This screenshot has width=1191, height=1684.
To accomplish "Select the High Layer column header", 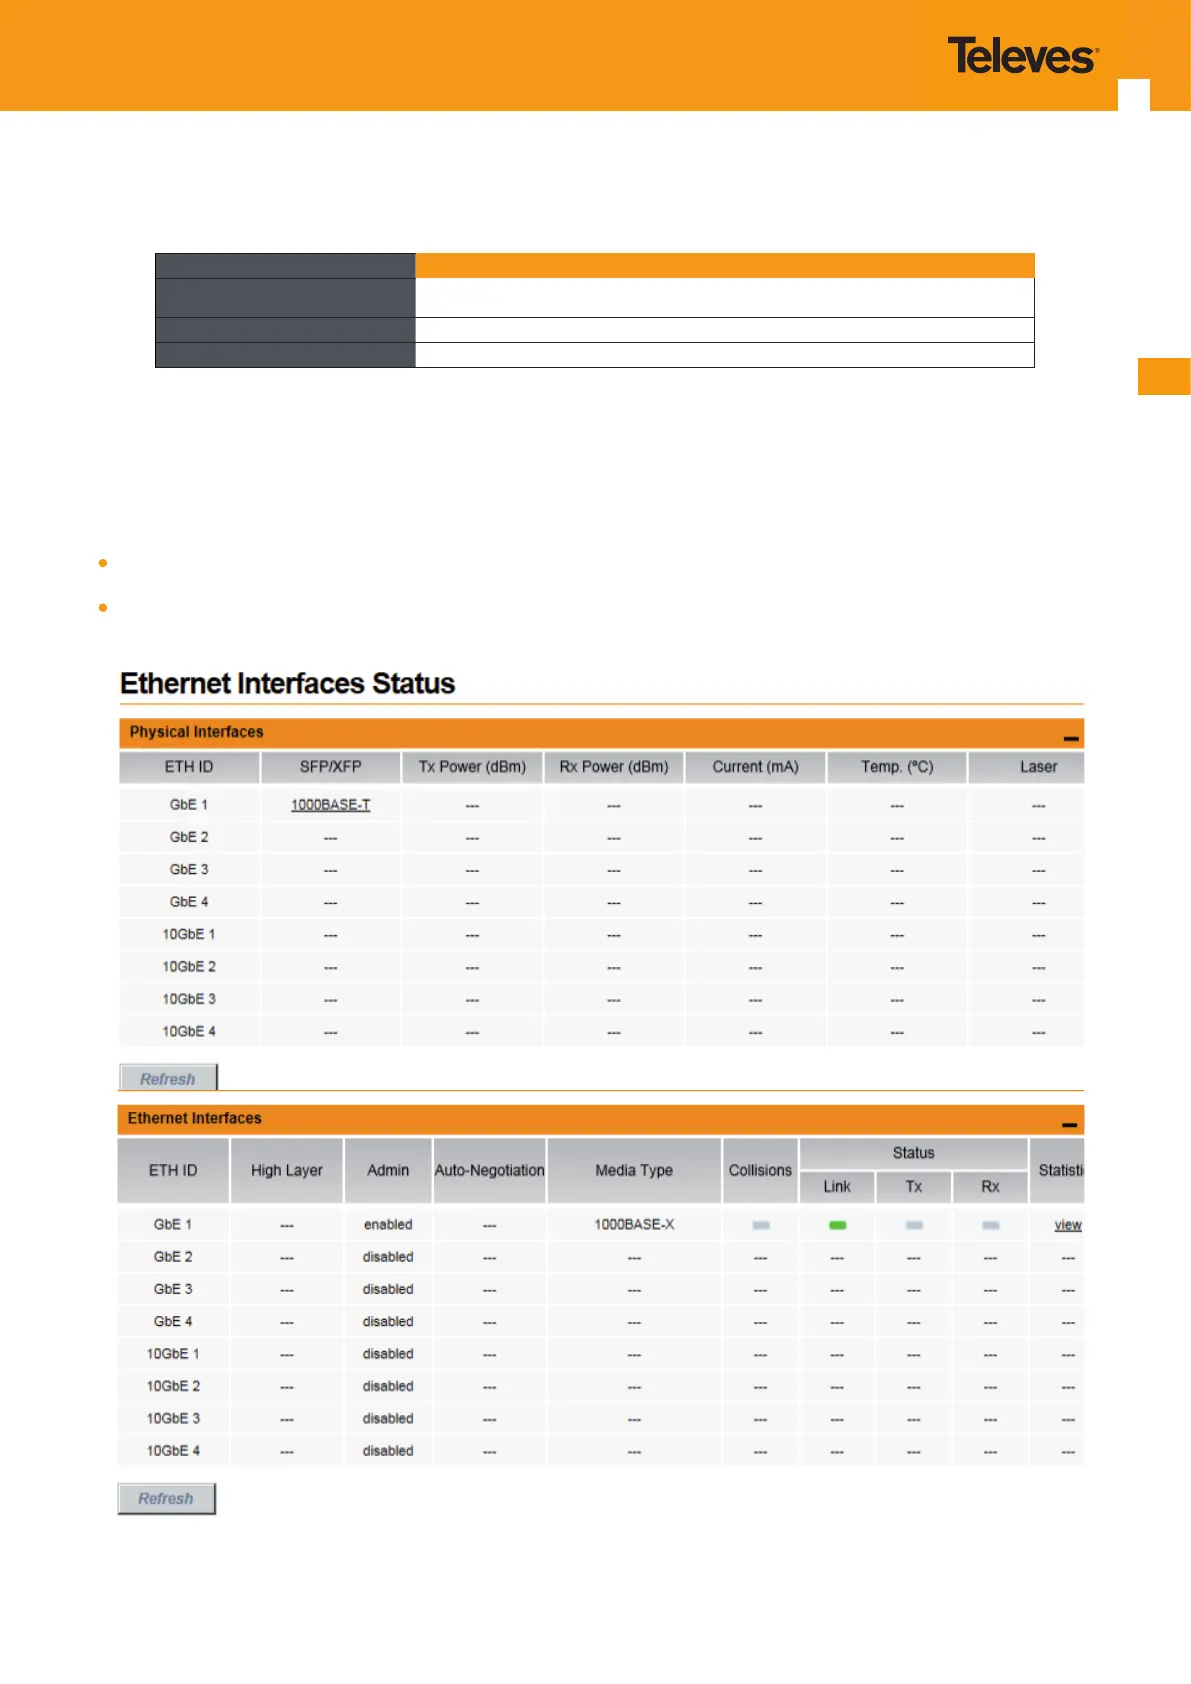I will tap(287, 1170).
